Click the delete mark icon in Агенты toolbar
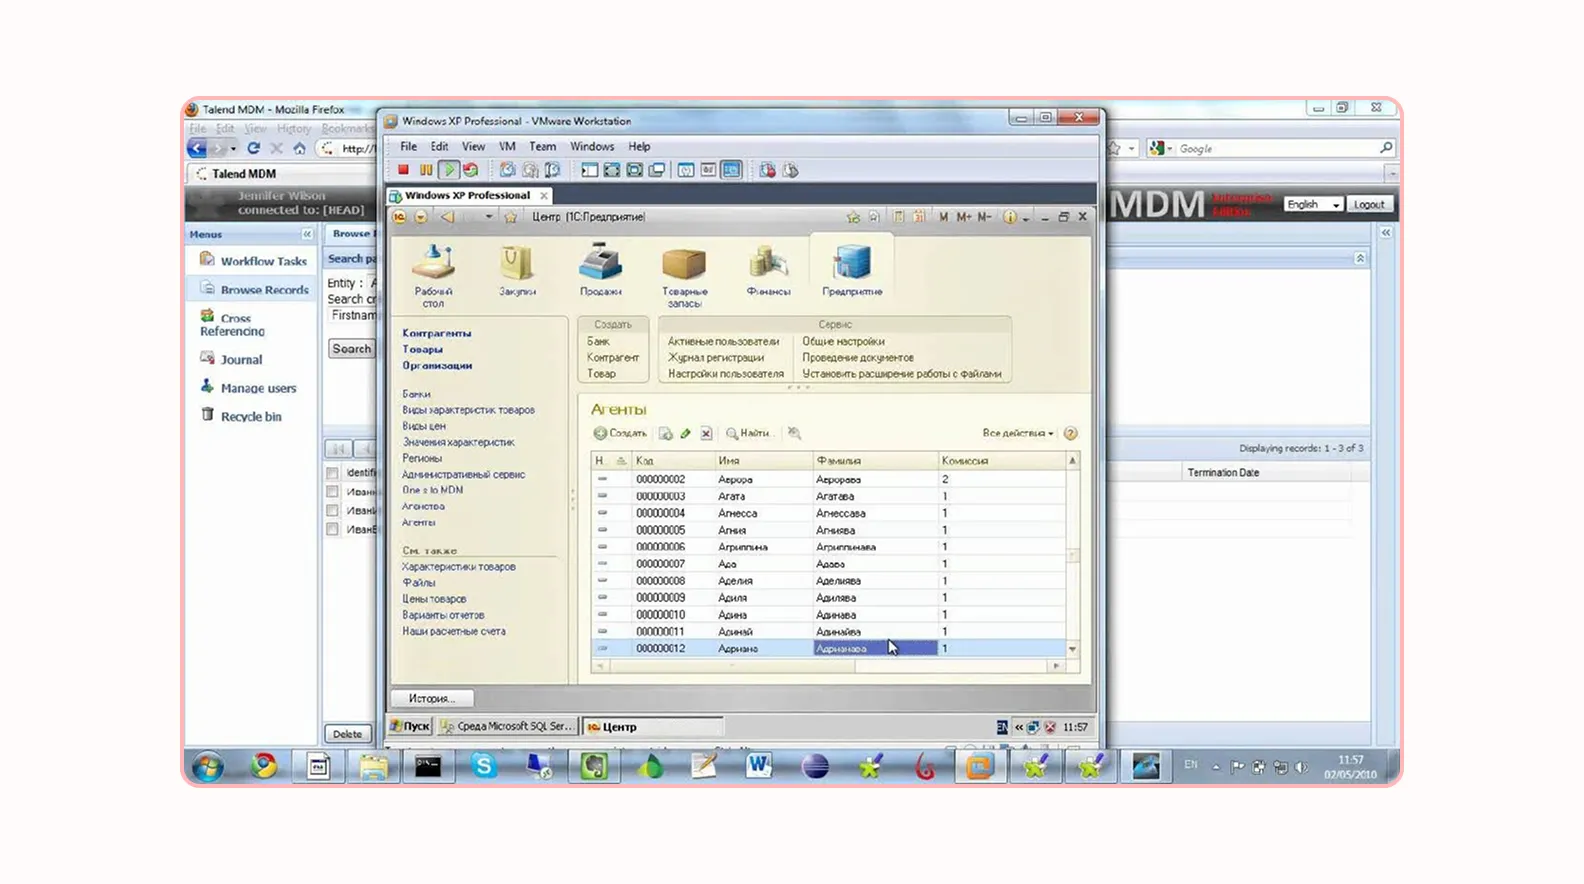 706,433
